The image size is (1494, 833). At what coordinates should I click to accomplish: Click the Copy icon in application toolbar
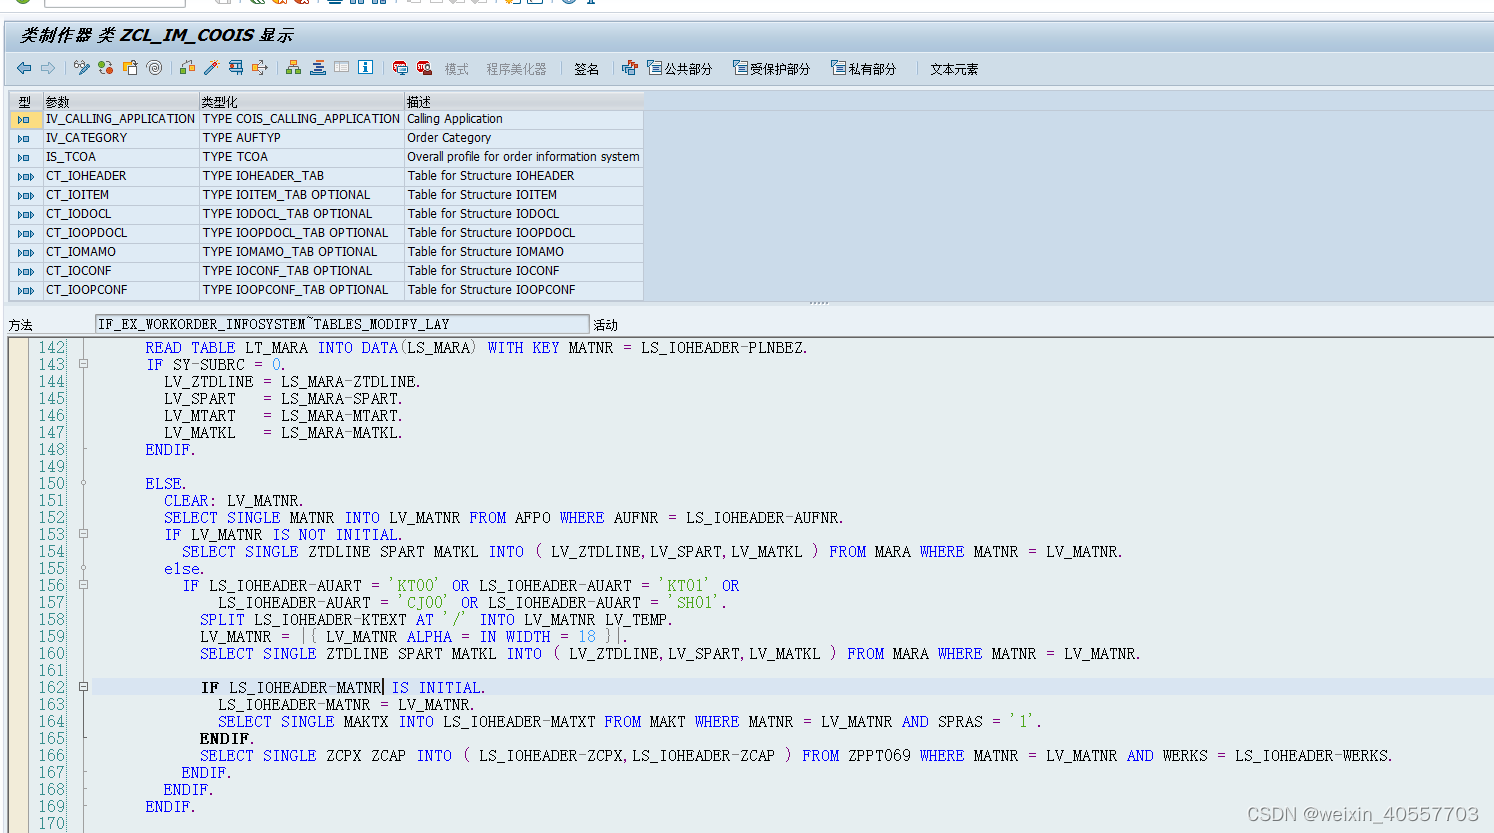[x=131, y=68]
